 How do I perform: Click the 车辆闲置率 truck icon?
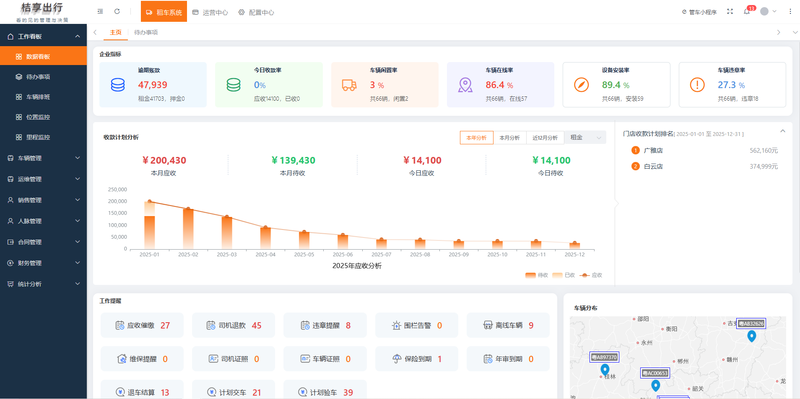tap(349, 85)
